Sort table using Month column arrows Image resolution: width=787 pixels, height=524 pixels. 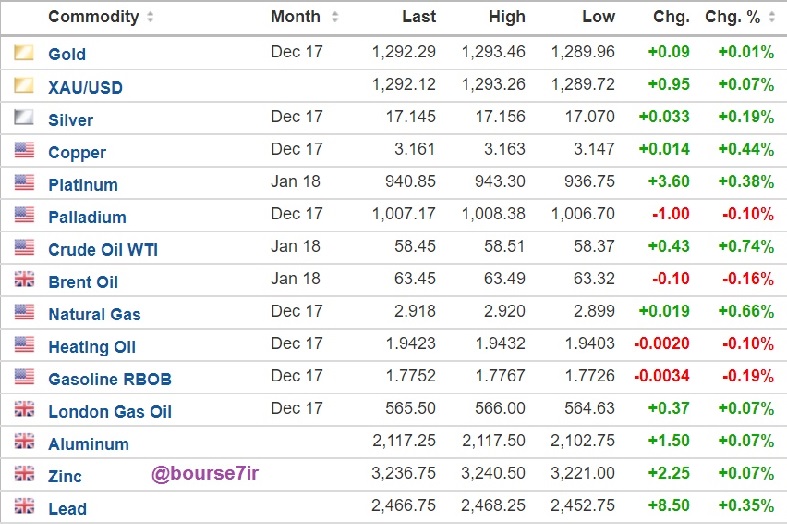tap(335, 17)
